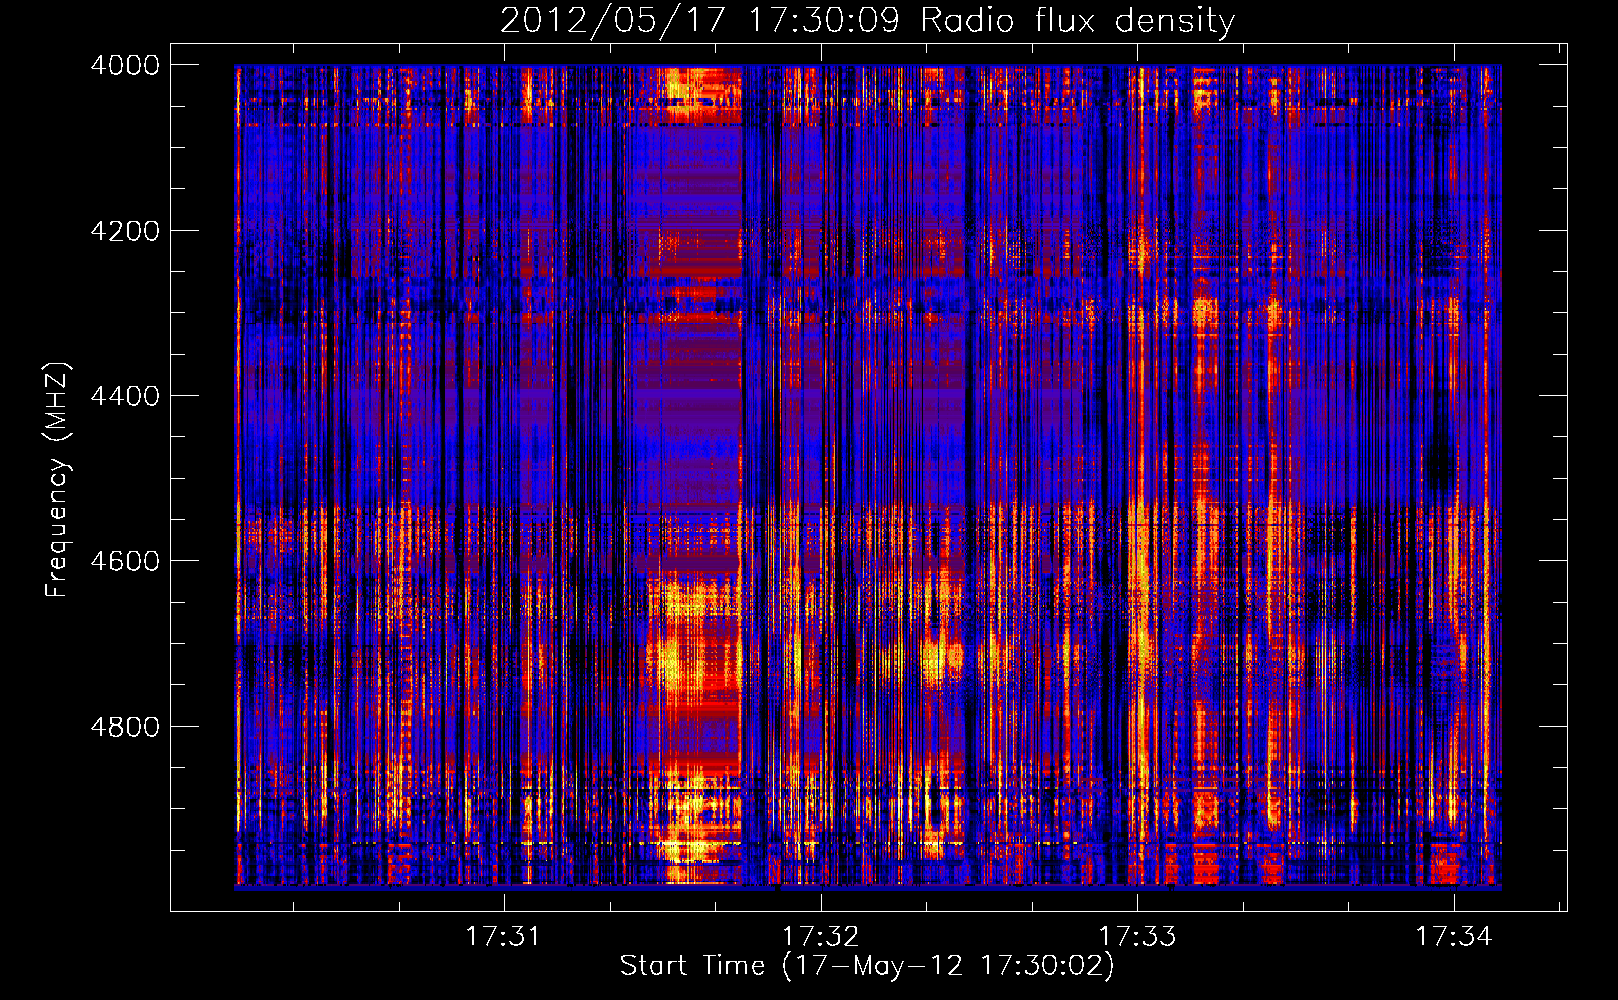Click the "Frequency (MHZ)" axis label
Screen dimensions: 1618x1000
57,480
